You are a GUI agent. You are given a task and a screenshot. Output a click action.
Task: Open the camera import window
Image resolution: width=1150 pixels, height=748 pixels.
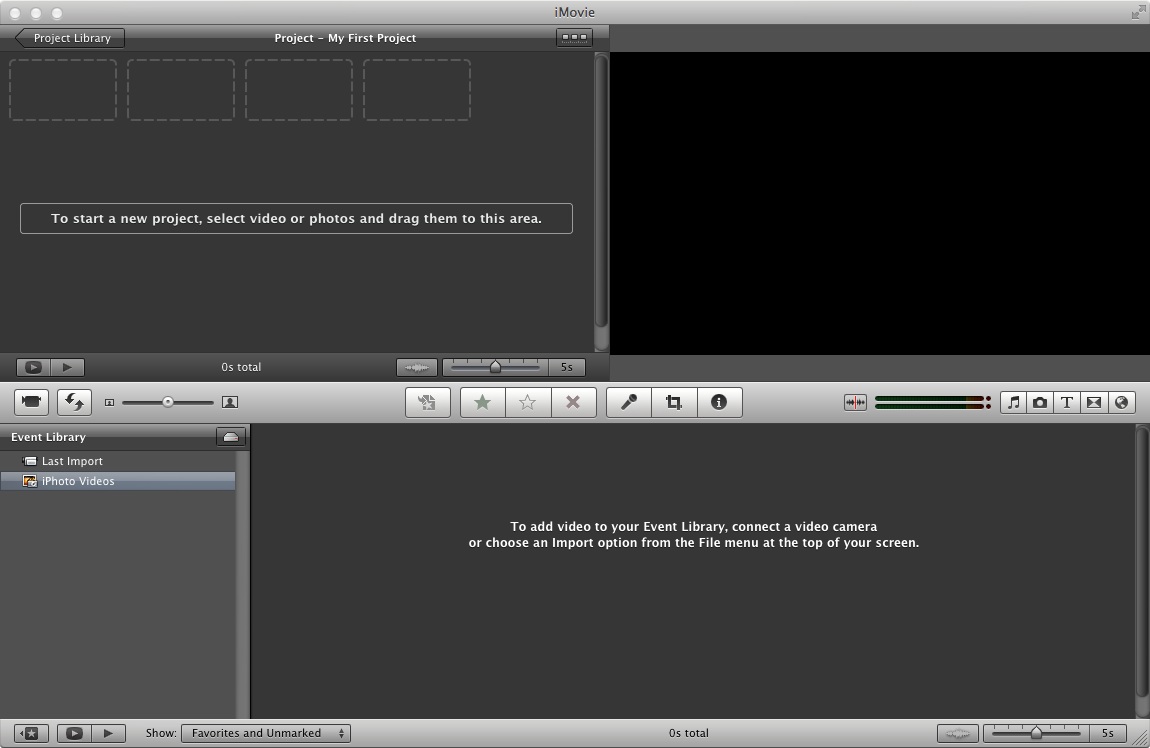31,402
